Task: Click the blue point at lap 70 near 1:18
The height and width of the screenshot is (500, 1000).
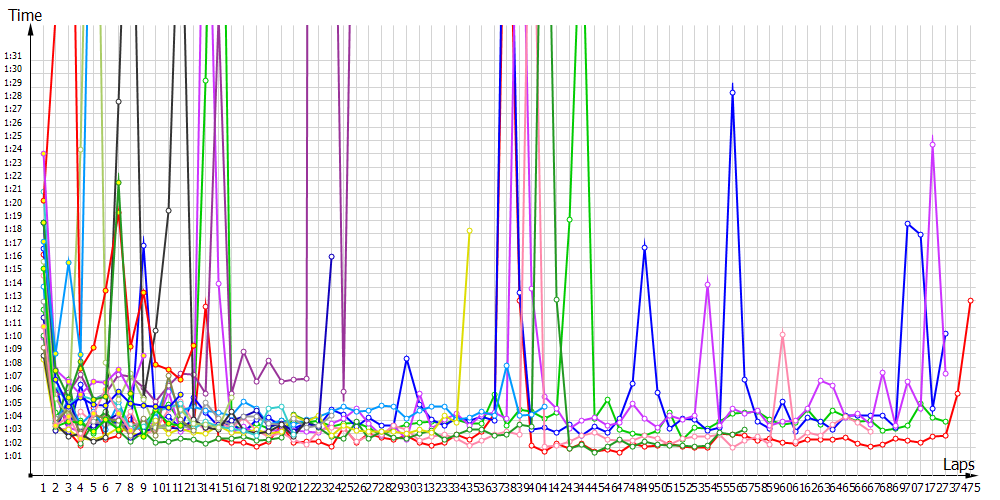Action: [x=907, y=224]
